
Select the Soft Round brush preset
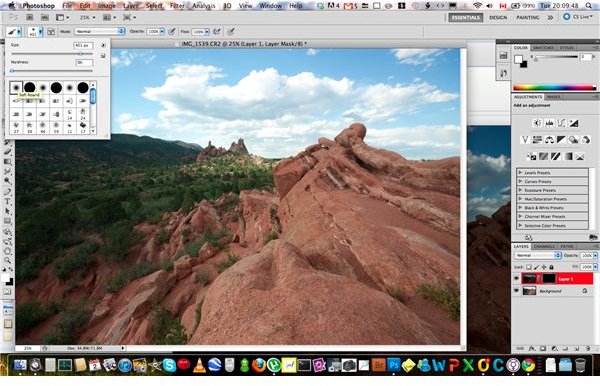click(x=16, y=88)
